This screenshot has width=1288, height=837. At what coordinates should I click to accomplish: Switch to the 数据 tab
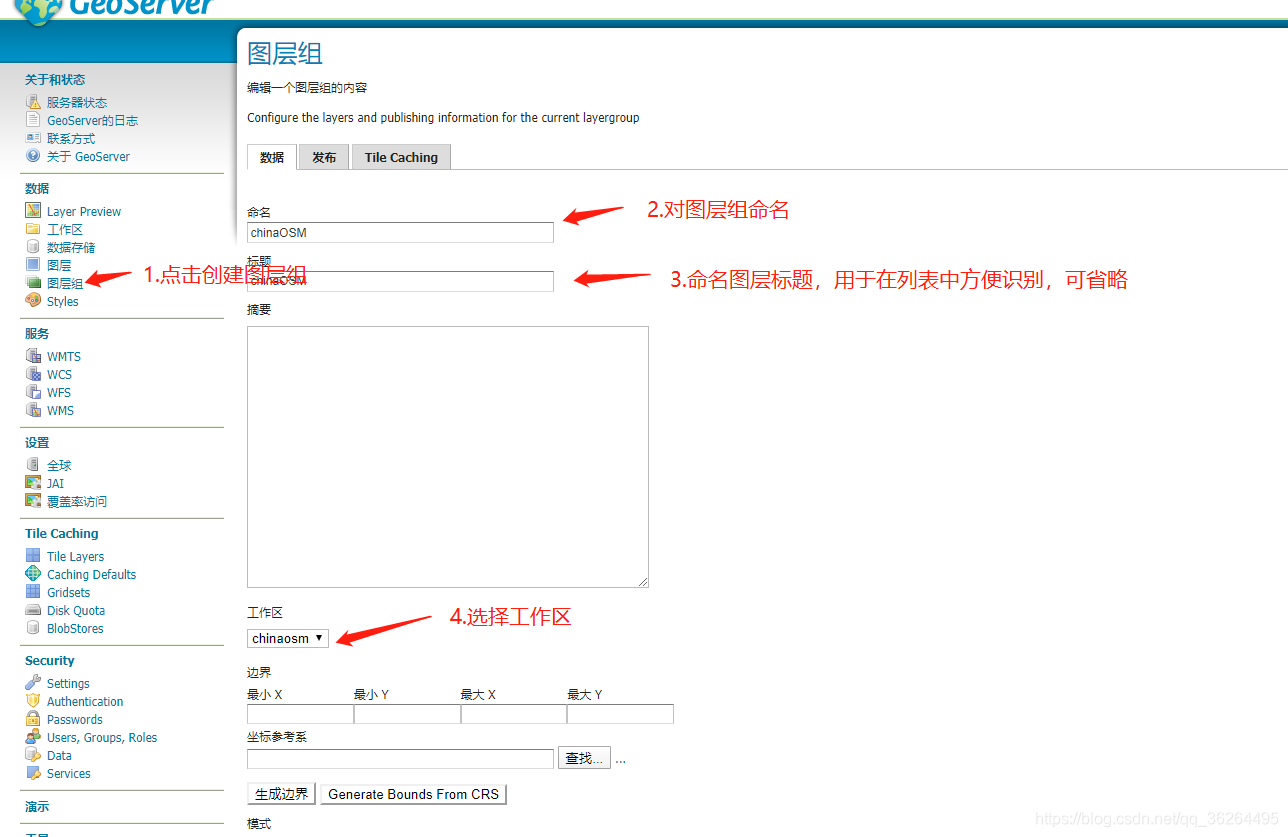click(272, 157)
